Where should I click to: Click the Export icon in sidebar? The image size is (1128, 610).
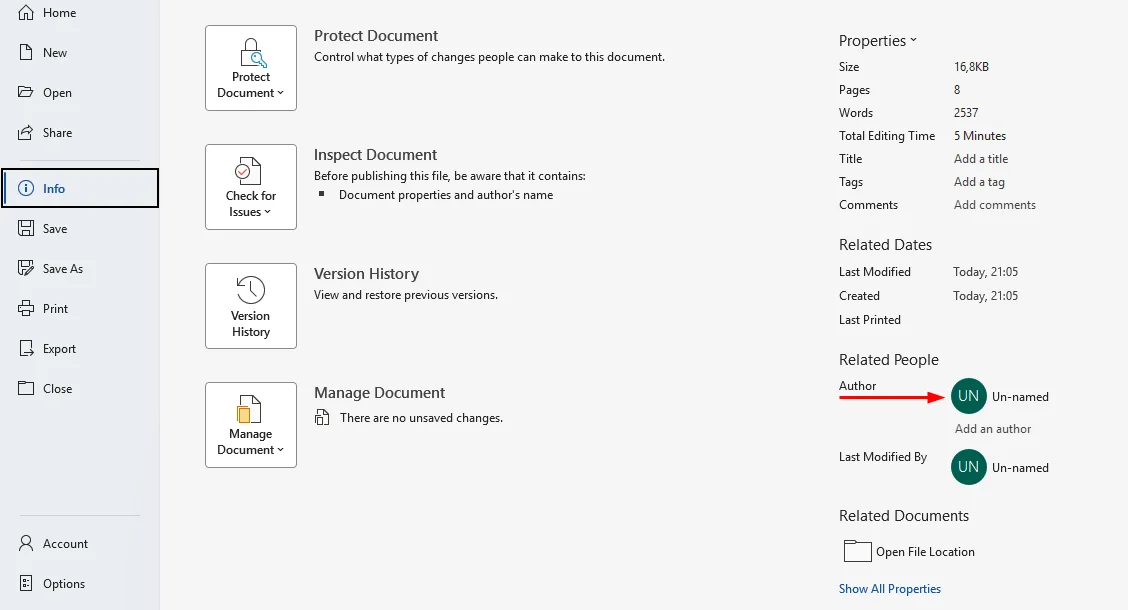(26, 349)
